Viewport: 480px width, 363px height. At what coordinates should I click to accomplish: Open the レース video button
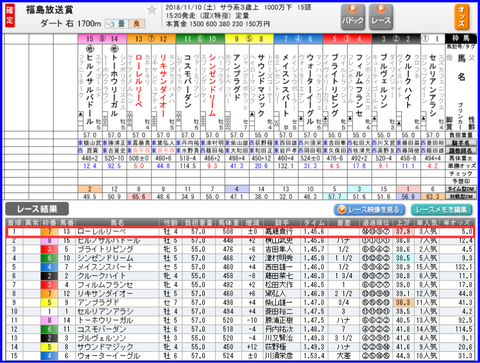pyautogui.click(x=381, y=17)
